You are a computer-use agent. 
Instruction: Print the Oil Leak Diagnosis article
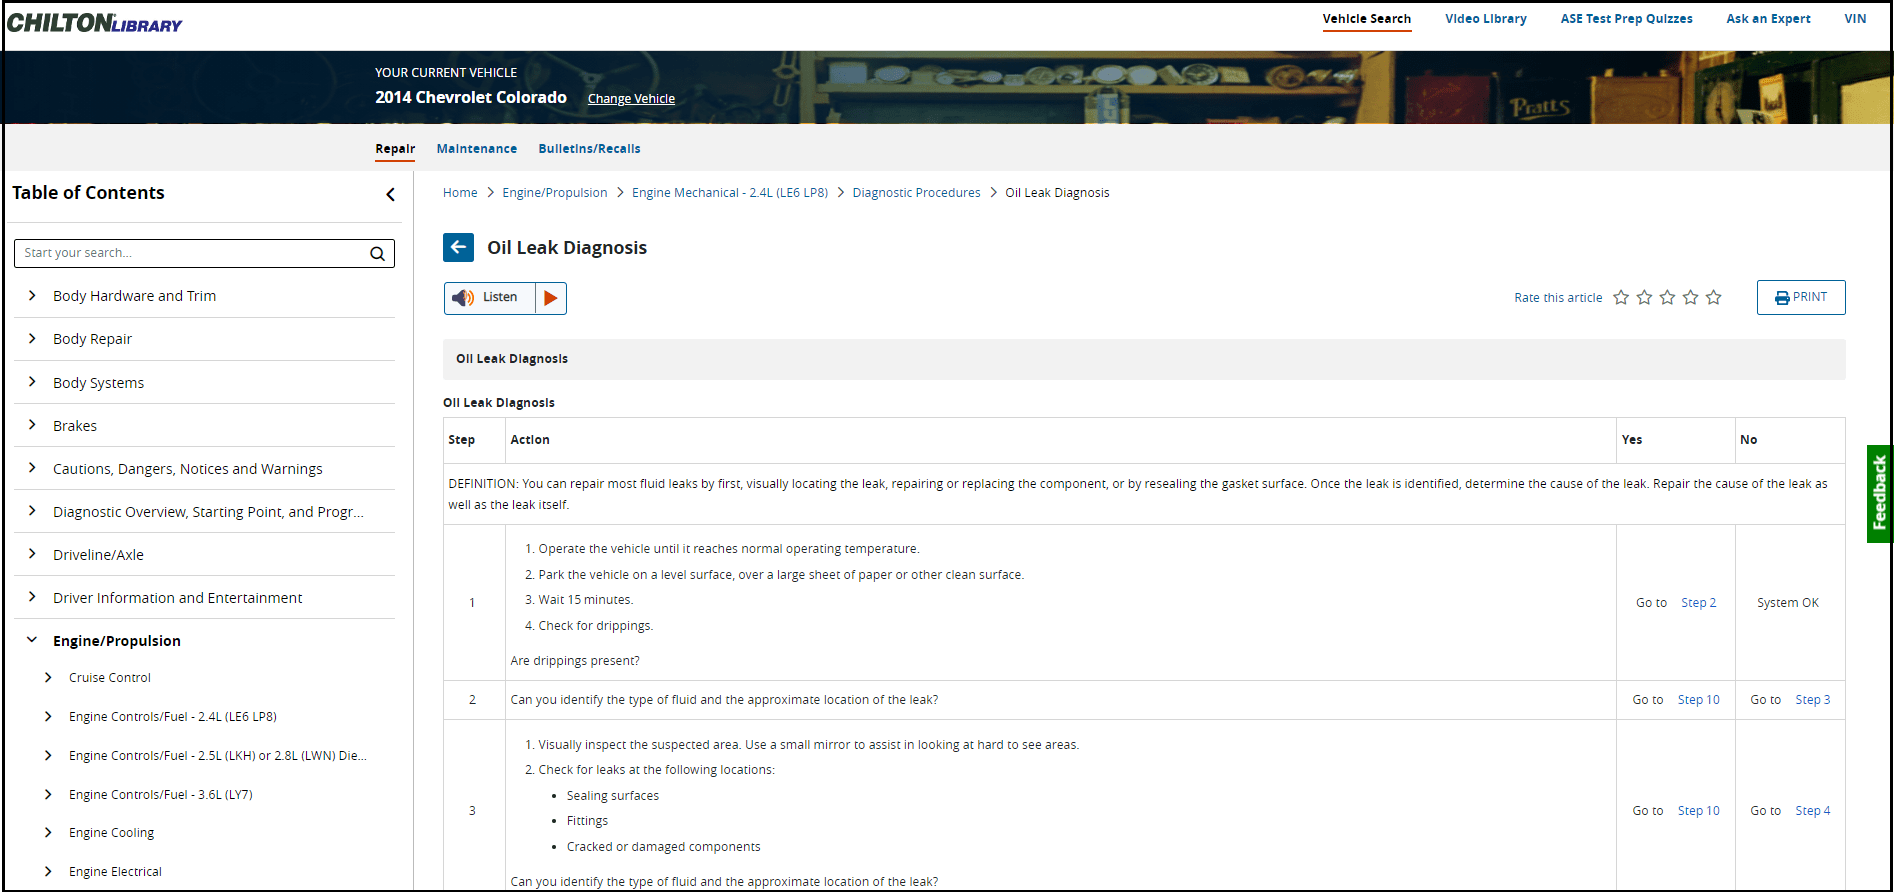(1801, 297)
